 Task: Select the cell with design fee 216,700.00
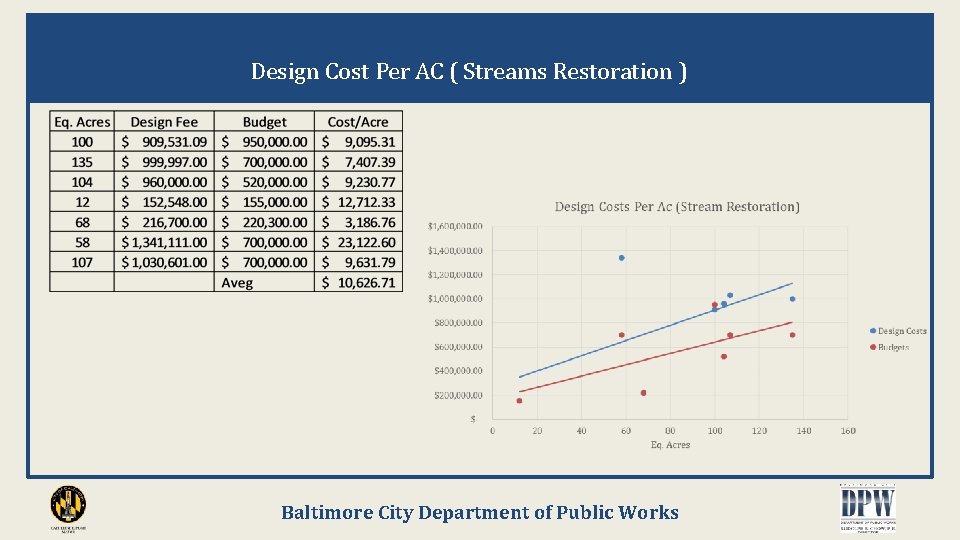pyautogui.click(x=164, y=222)
